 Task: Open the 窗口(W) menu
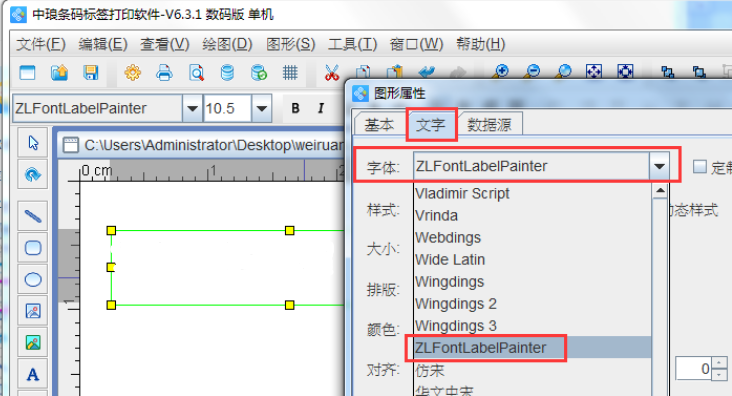tap(416, 44)
